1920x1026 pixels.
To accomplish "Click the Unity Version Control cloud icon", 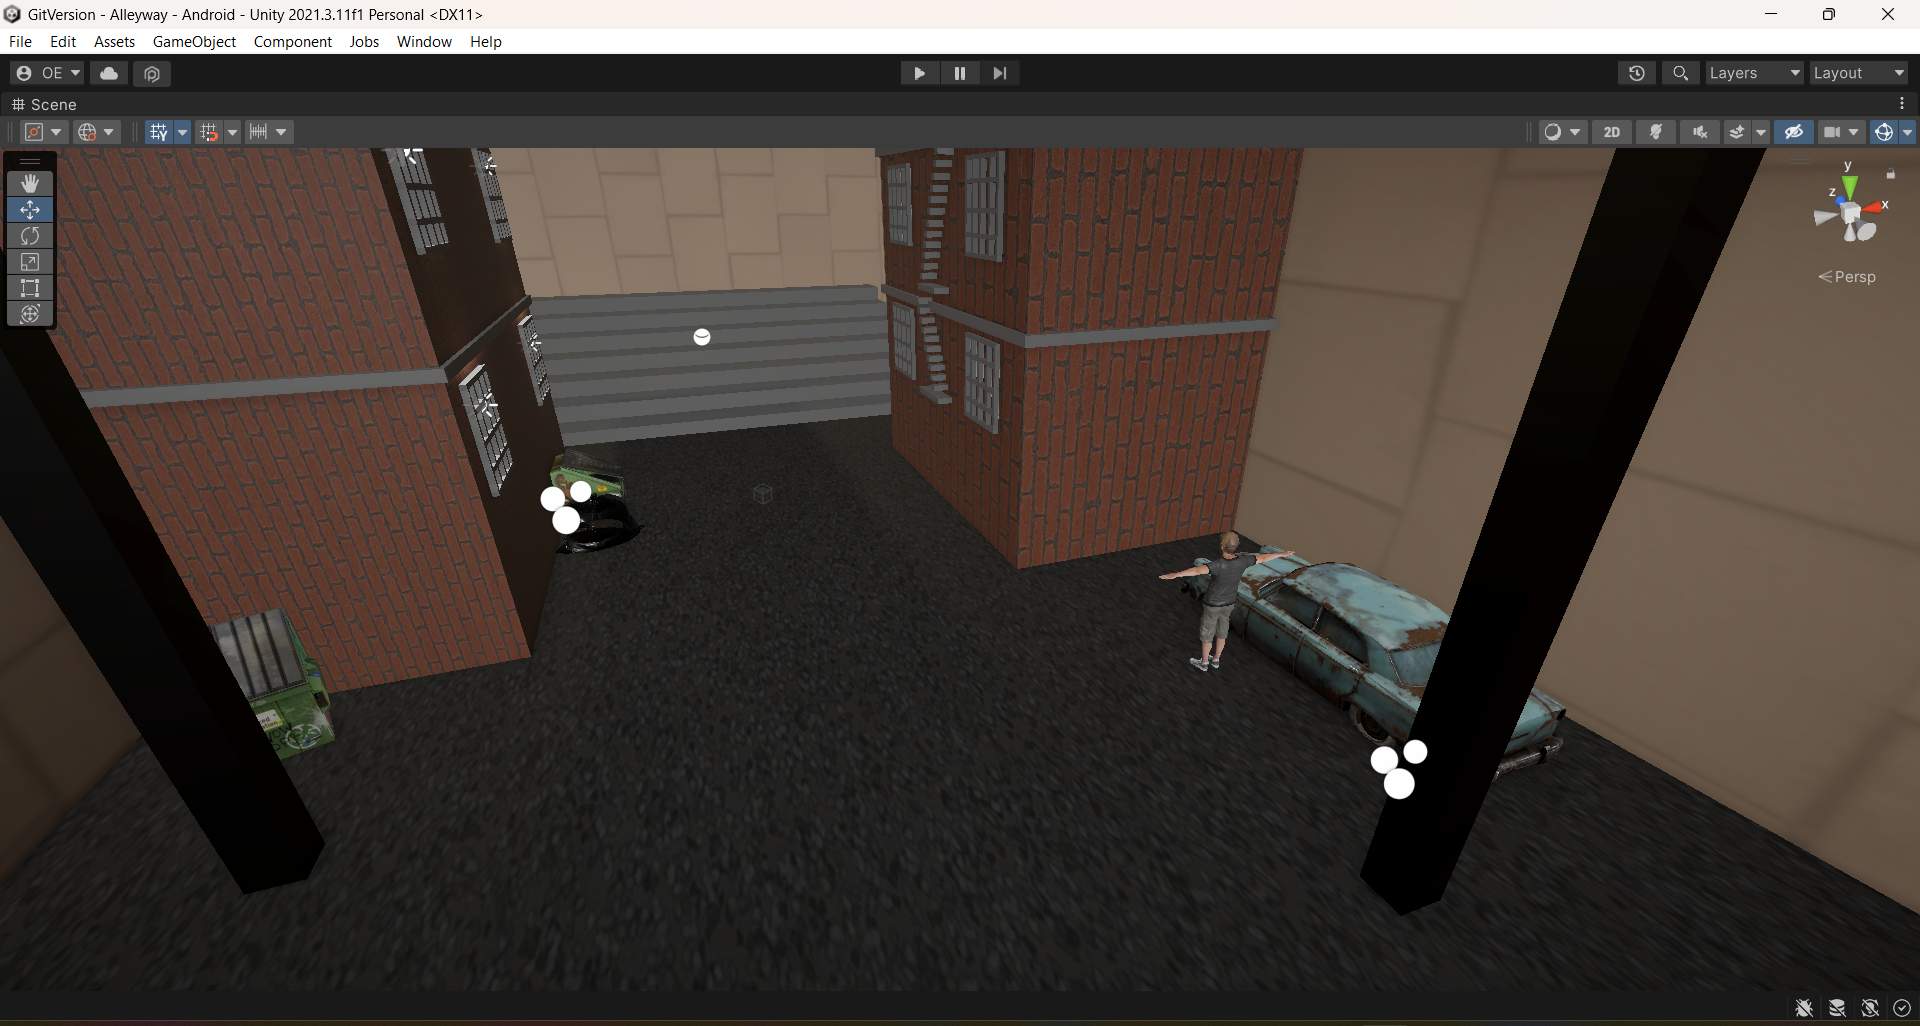I will pyautogui.click(x=108, y=72).
